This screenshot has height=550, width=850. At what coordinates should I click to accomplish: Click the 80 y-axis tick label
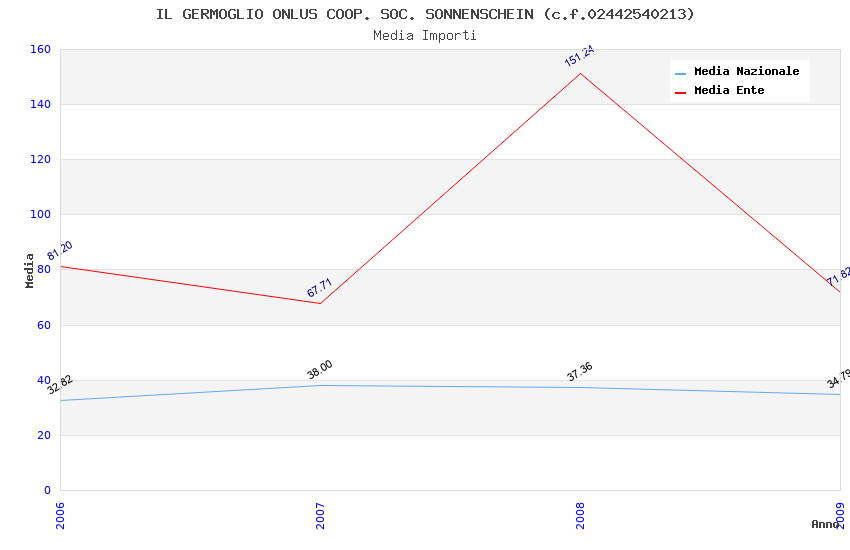(x=43, y=269)
